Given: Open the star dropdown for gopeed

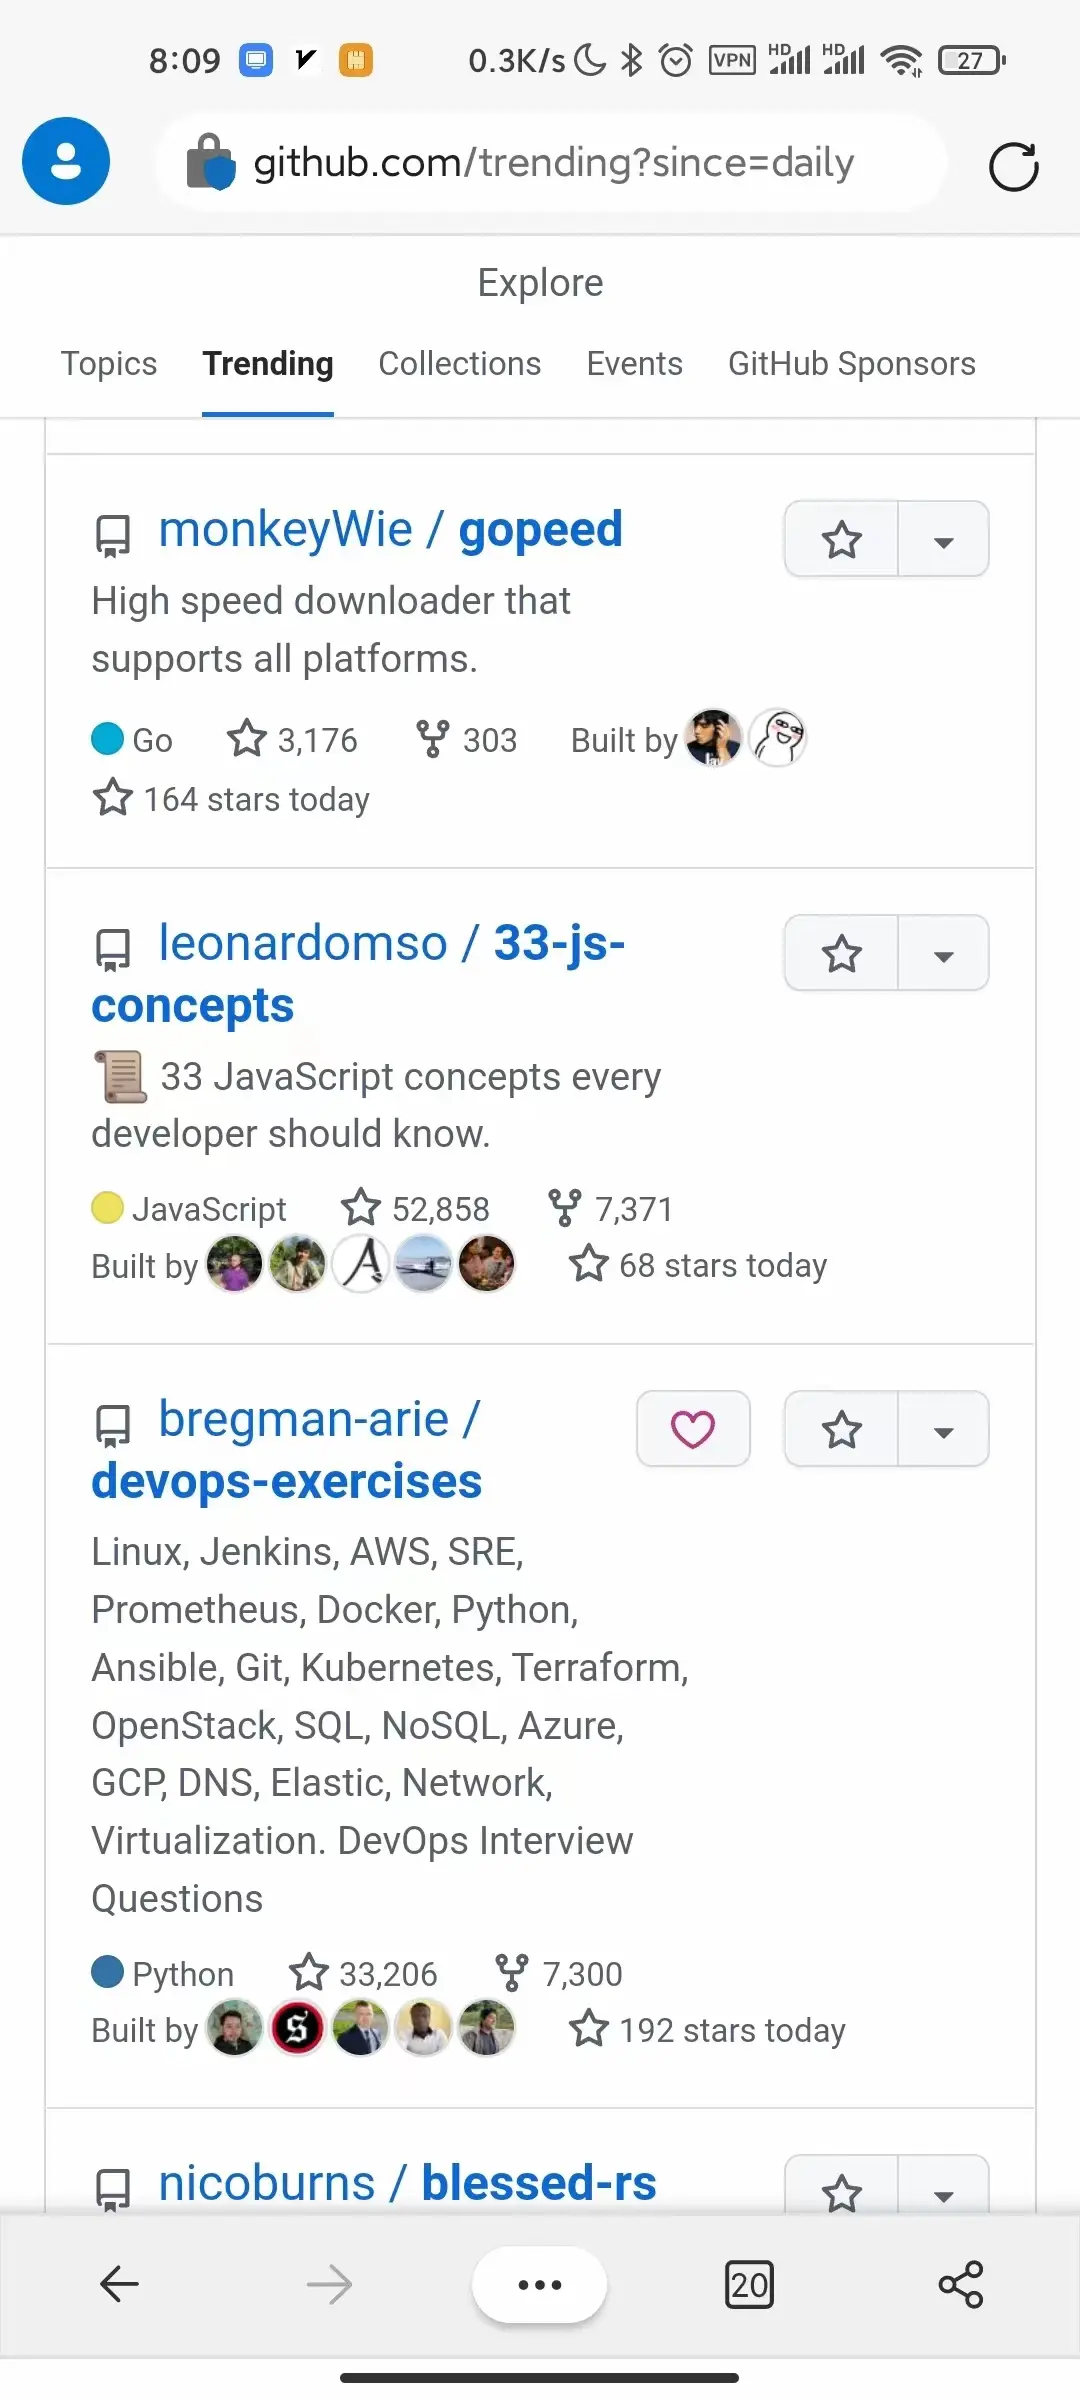Looking at the screenshot, I should click(943, 540).
